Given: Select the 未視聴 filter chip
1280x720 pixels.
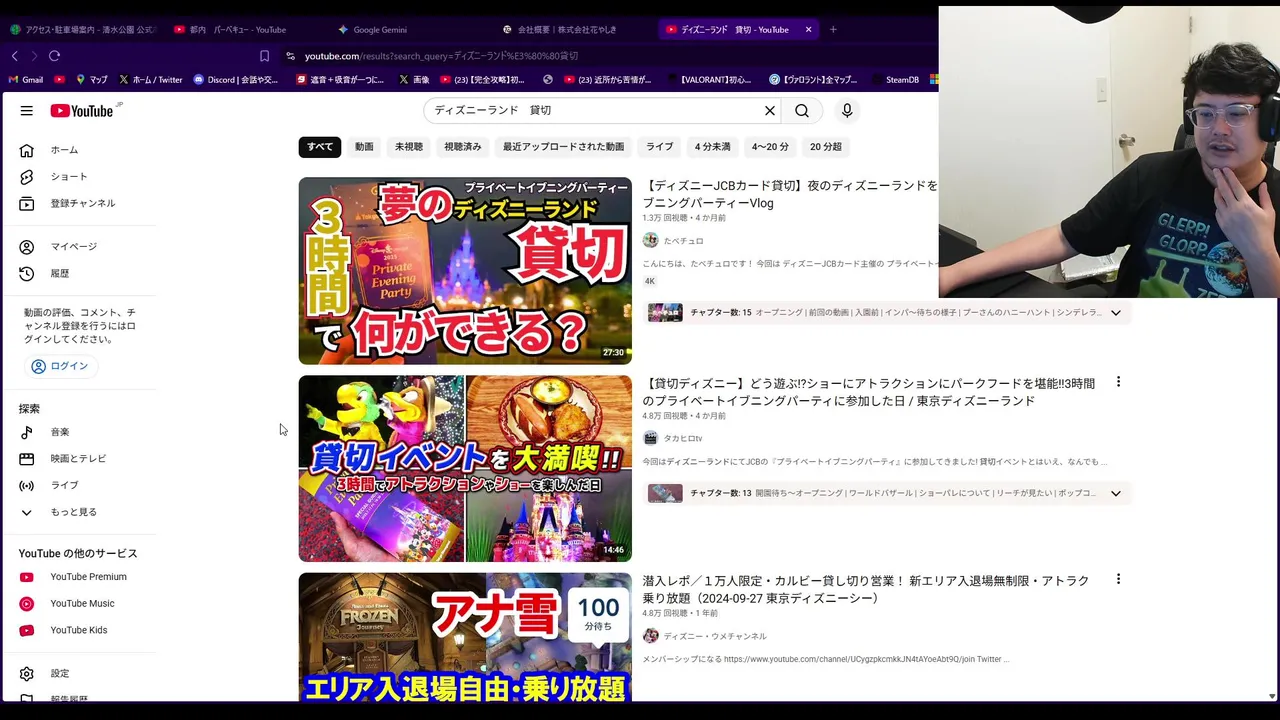Looking at the screenshot, I should point(409,147).
